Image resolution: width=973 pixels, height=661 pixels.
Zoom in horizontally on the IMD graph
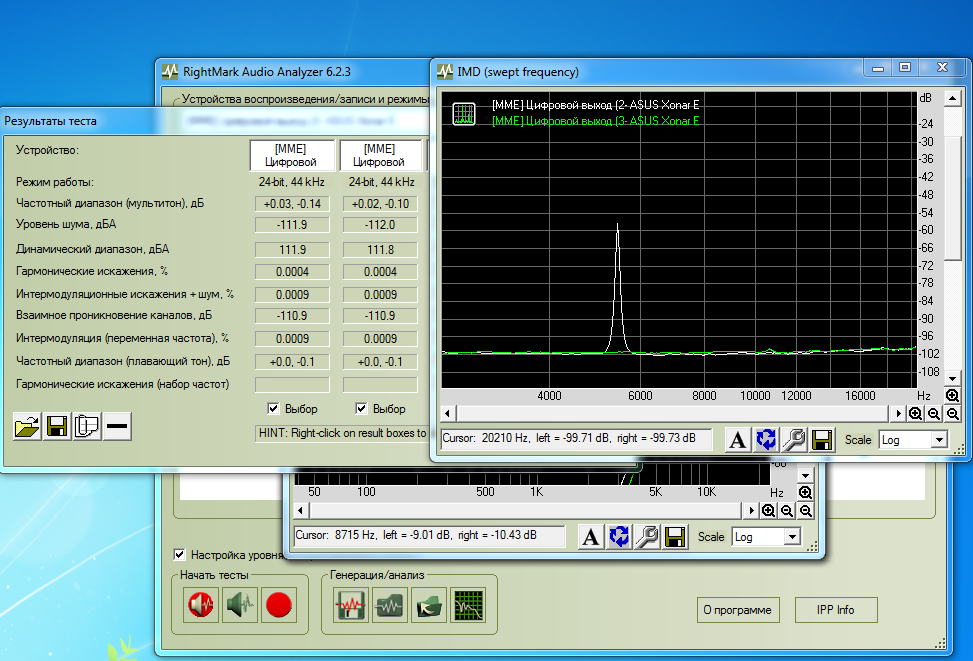click(915, 413)
